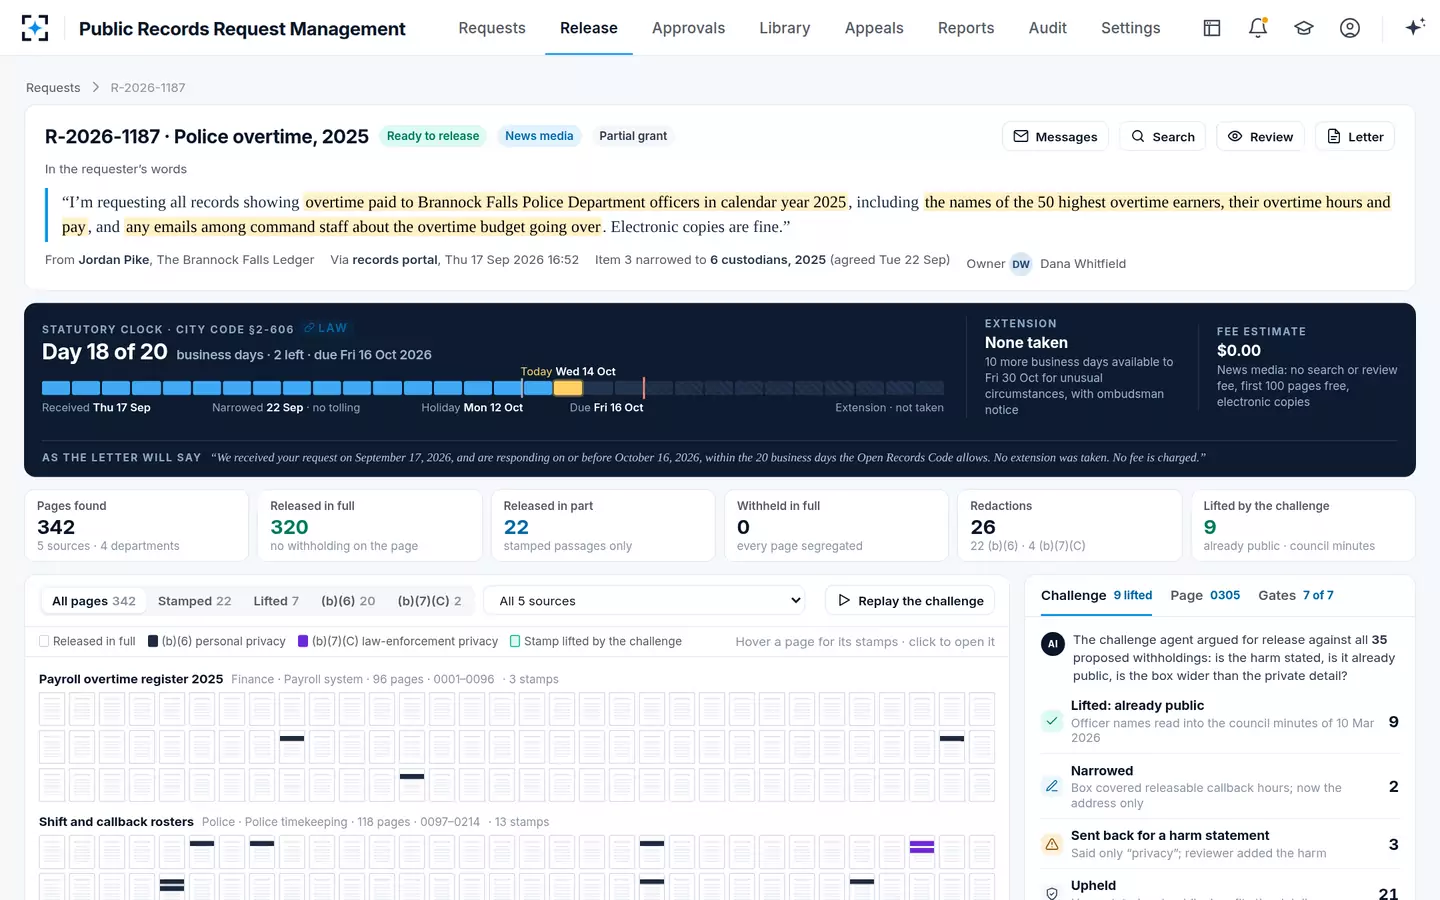Select the All pages 342 filter

[94, 601]
